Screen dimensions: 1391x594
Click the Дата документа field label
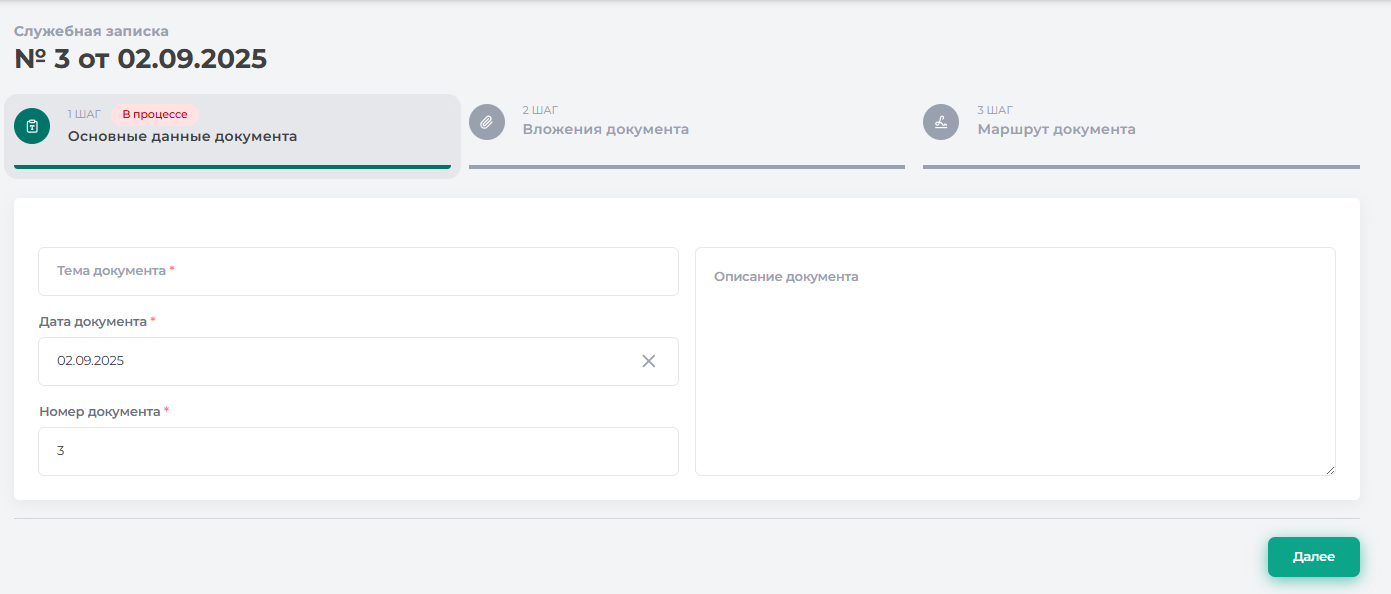[x=93, y=322]
